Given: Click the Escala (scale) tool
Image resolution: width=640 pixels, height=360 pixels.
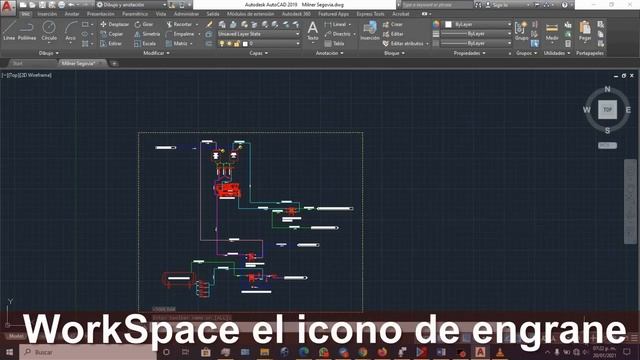Looking at the screenshot, I should pyautogui.click(x=145, y=43).
